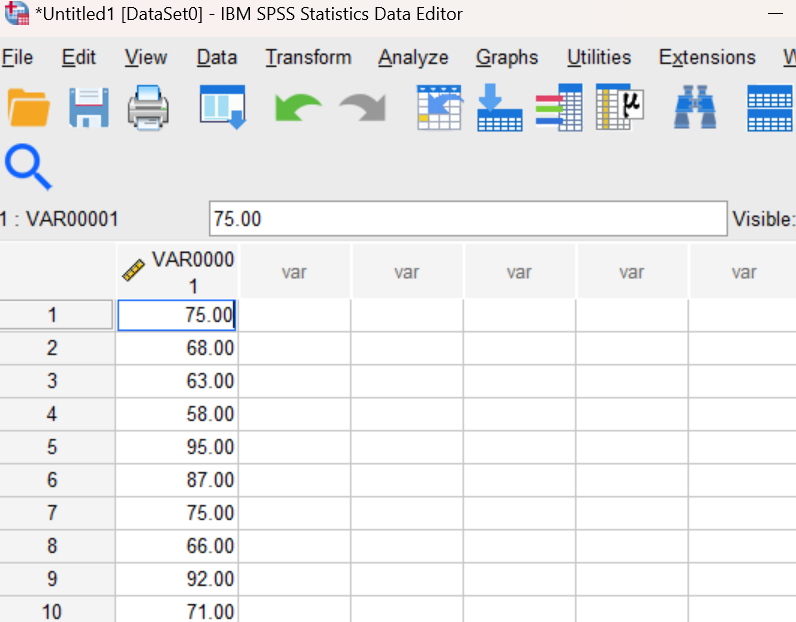Click the binoculars Find icon
The width and height of the screenshot is (796, 622).
click(695, 107)
